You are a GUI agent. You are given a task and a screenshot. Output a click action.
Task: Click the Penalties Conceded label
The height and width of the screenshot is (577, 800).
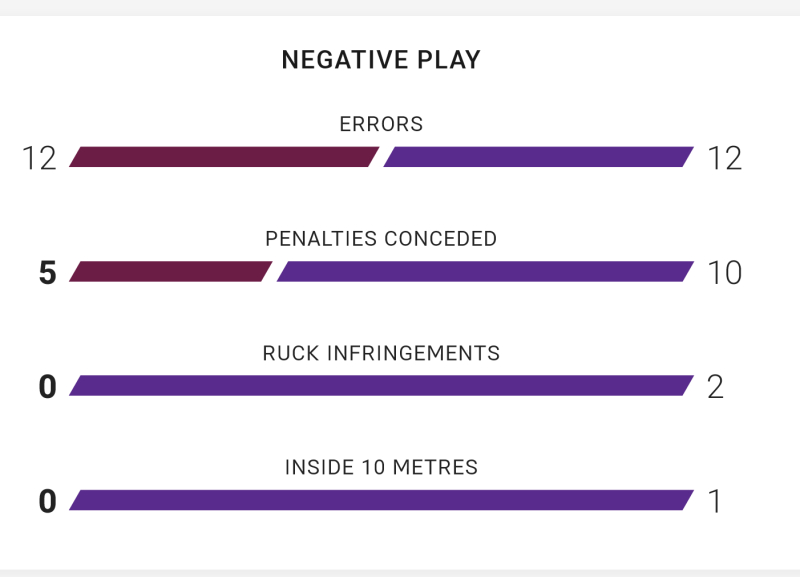click(x=381, y=239)
